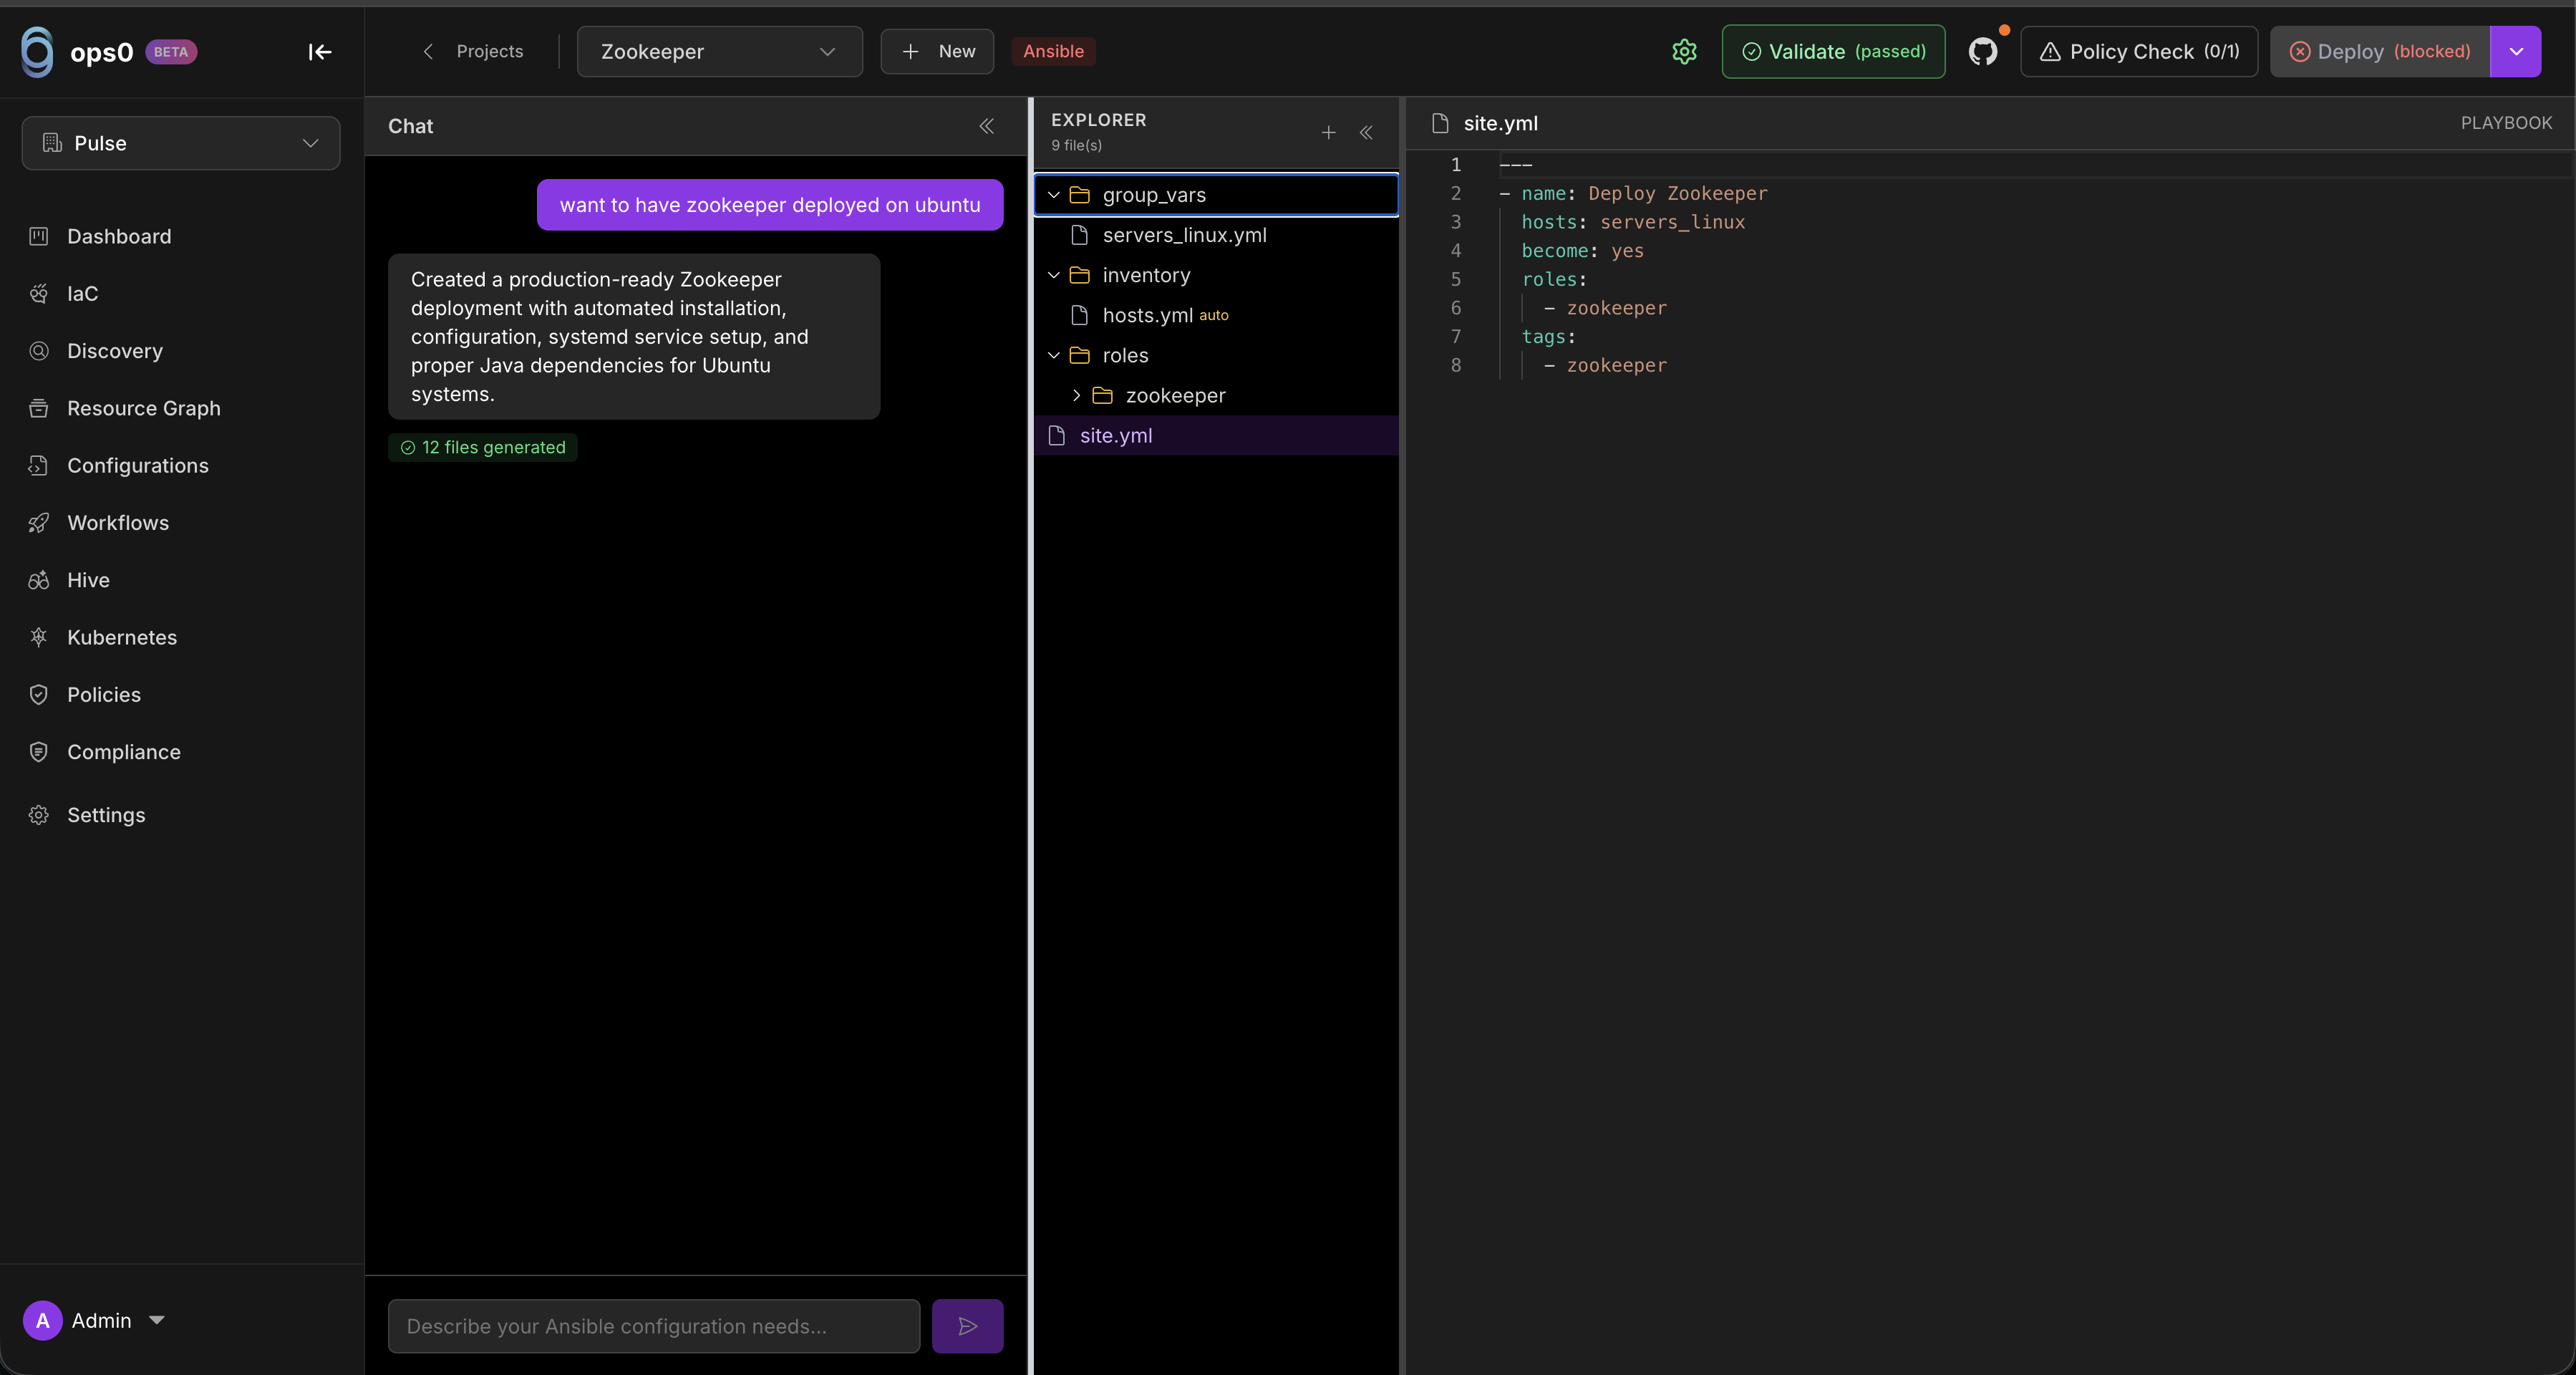This screenshot has height=1375, width=2576.
Task: Expand the zookeeper role folder
Action: coord(1076,396)
